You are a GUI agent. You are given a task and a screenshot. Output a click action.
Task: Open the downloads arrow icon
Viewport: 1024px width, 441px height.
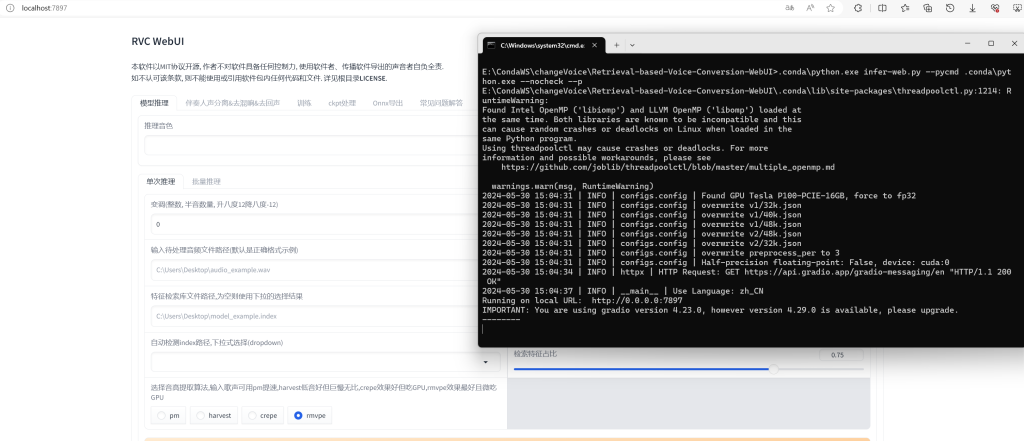(x=972, y=8)
